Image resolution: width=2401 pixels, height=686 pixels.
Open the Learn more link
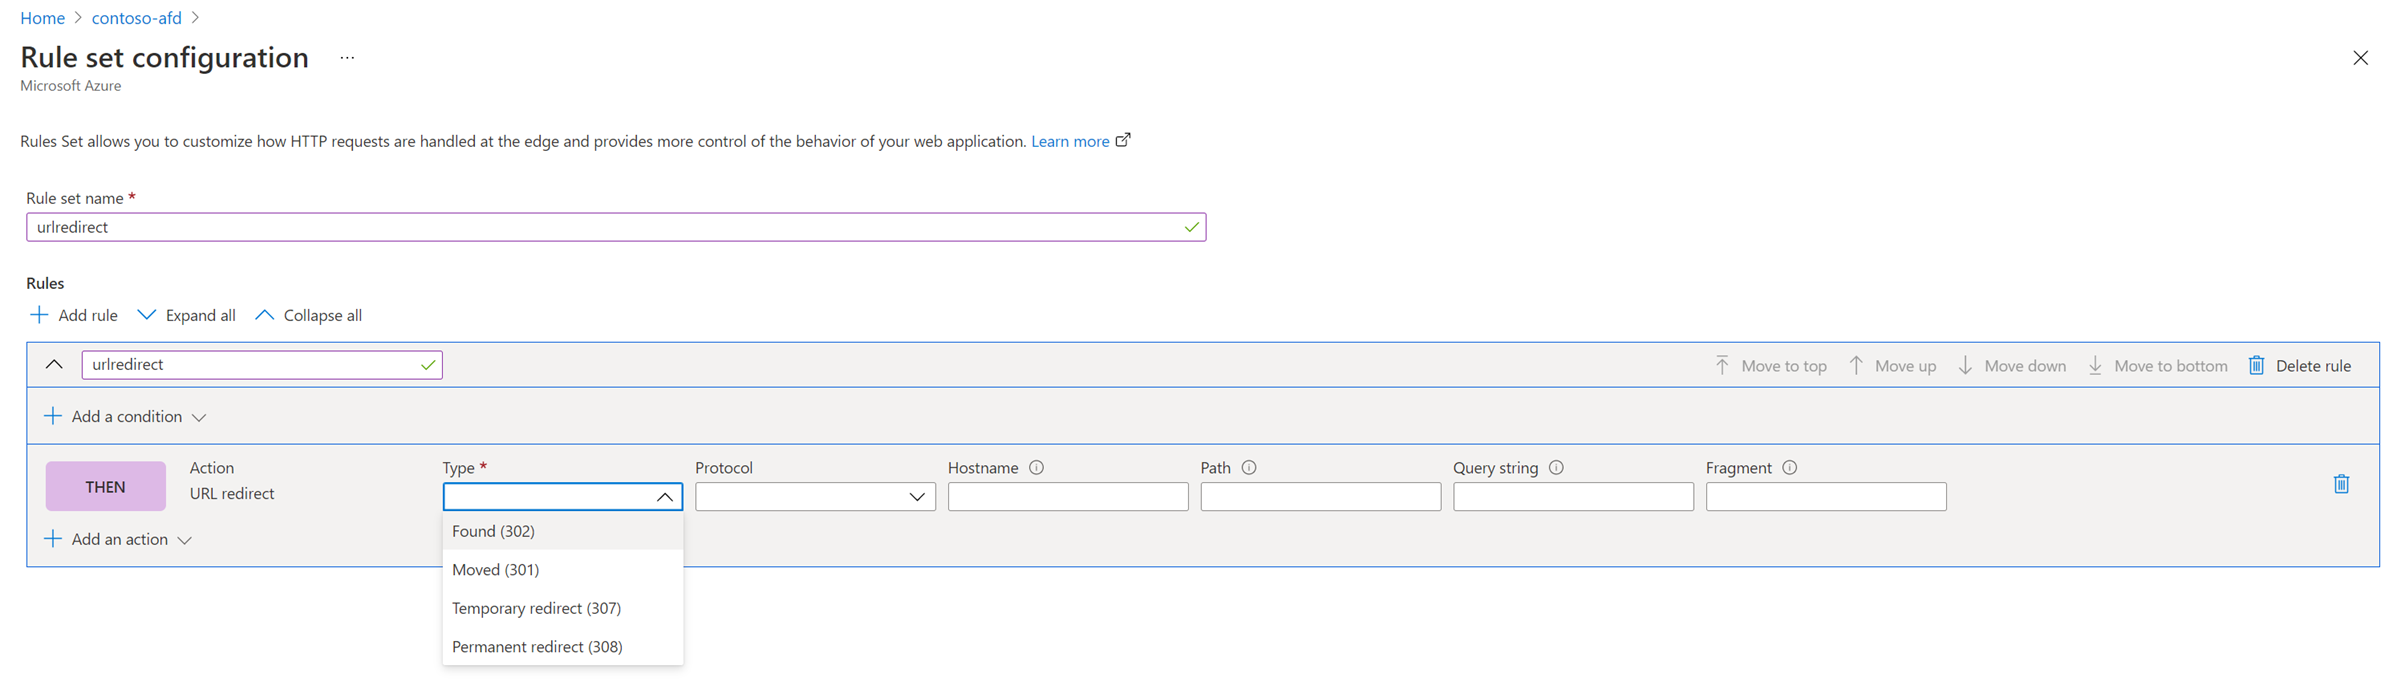click(x=1070, y=141)
